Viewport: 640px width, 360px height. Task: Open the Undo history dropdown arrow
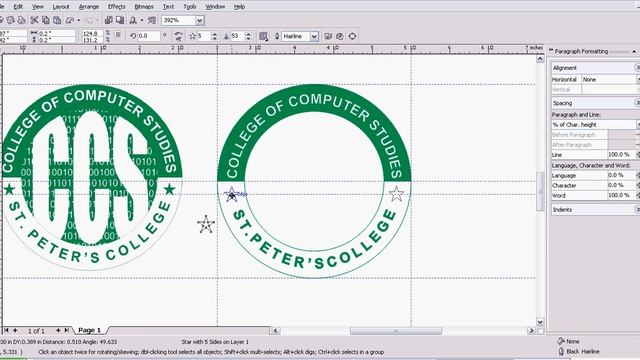coord(78,20)
